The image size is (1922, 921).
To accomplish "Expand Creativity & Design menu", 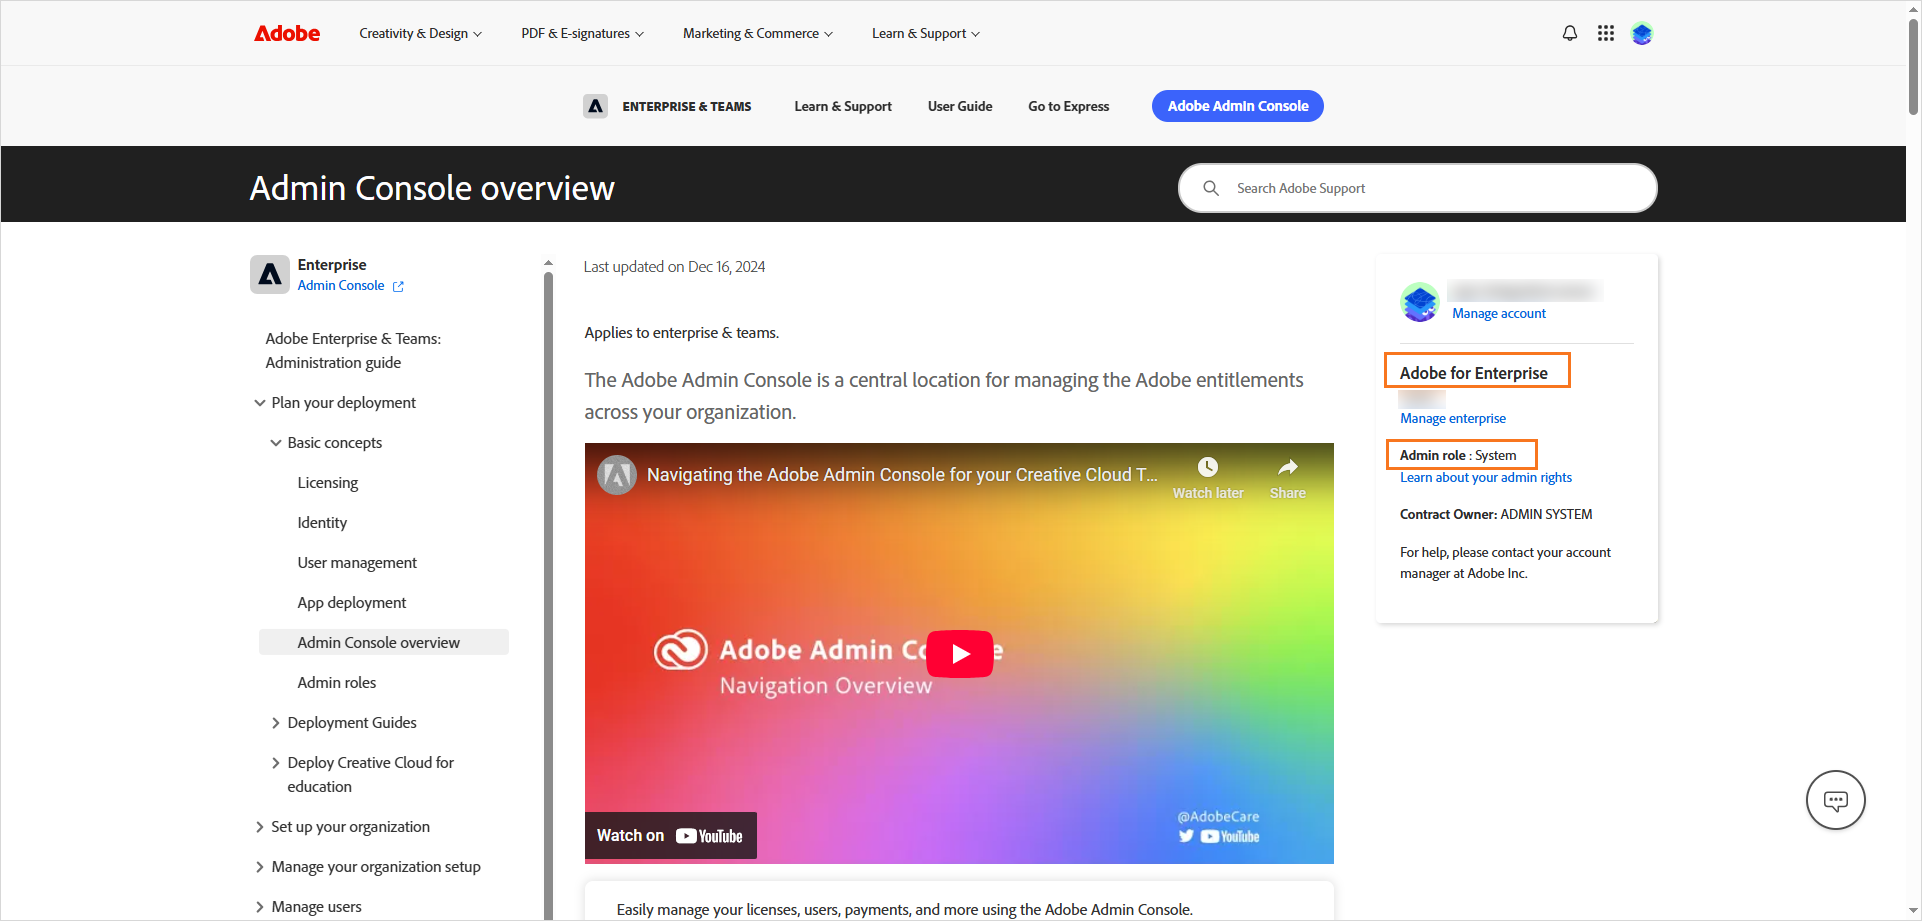I will tap(420, 33).
